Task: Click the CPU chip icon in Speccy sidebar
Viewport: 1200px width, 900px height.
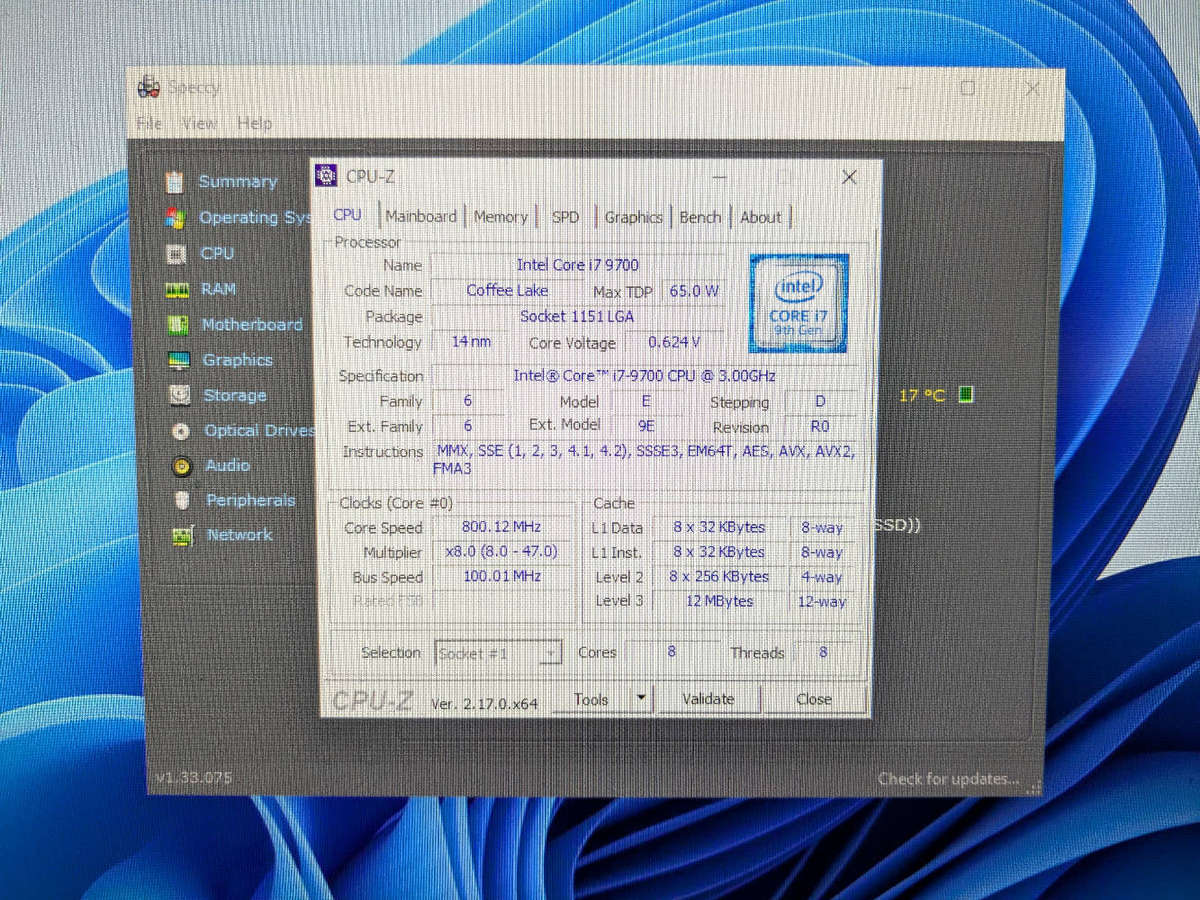Action: [176, 254]
